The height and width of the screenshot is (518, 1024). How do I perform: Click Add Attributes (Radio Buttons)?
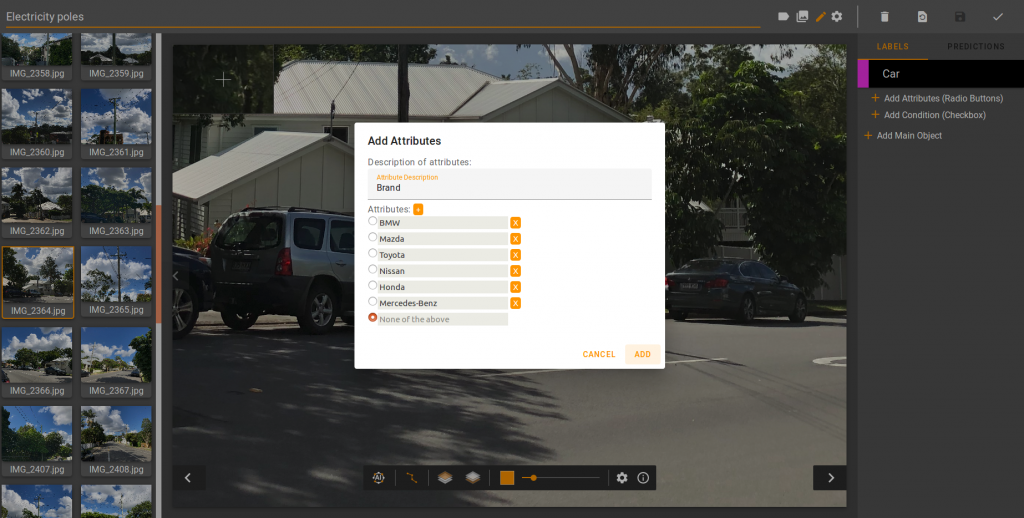pyautogui.click(x=937, y=99)
